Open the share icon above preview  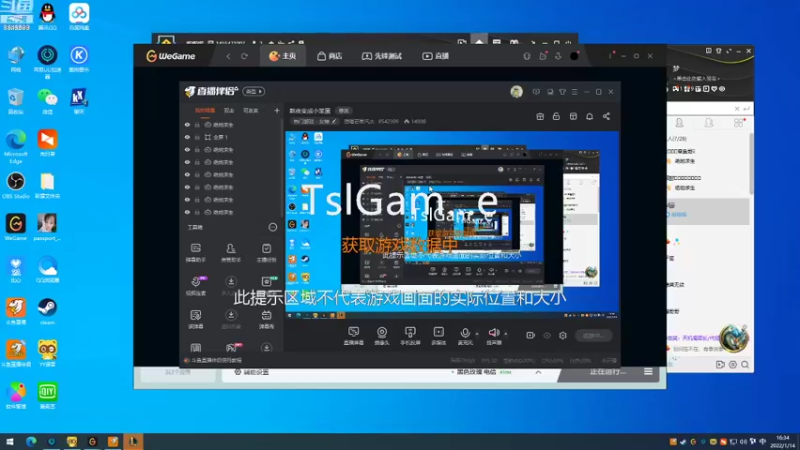[x=606, y=116]
